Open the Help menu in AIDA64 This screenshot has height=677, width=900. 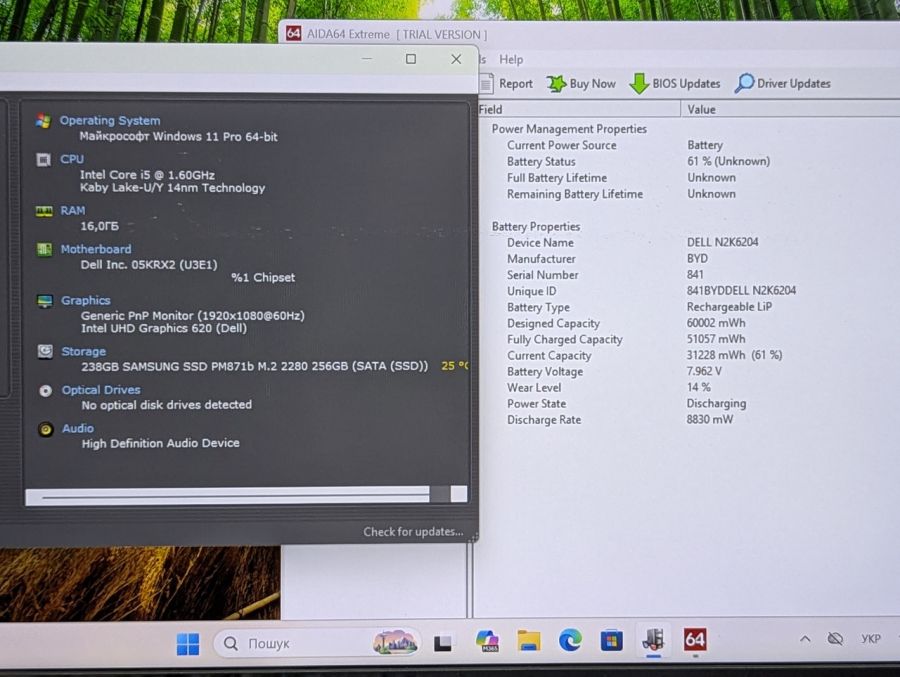click(511, 60)
